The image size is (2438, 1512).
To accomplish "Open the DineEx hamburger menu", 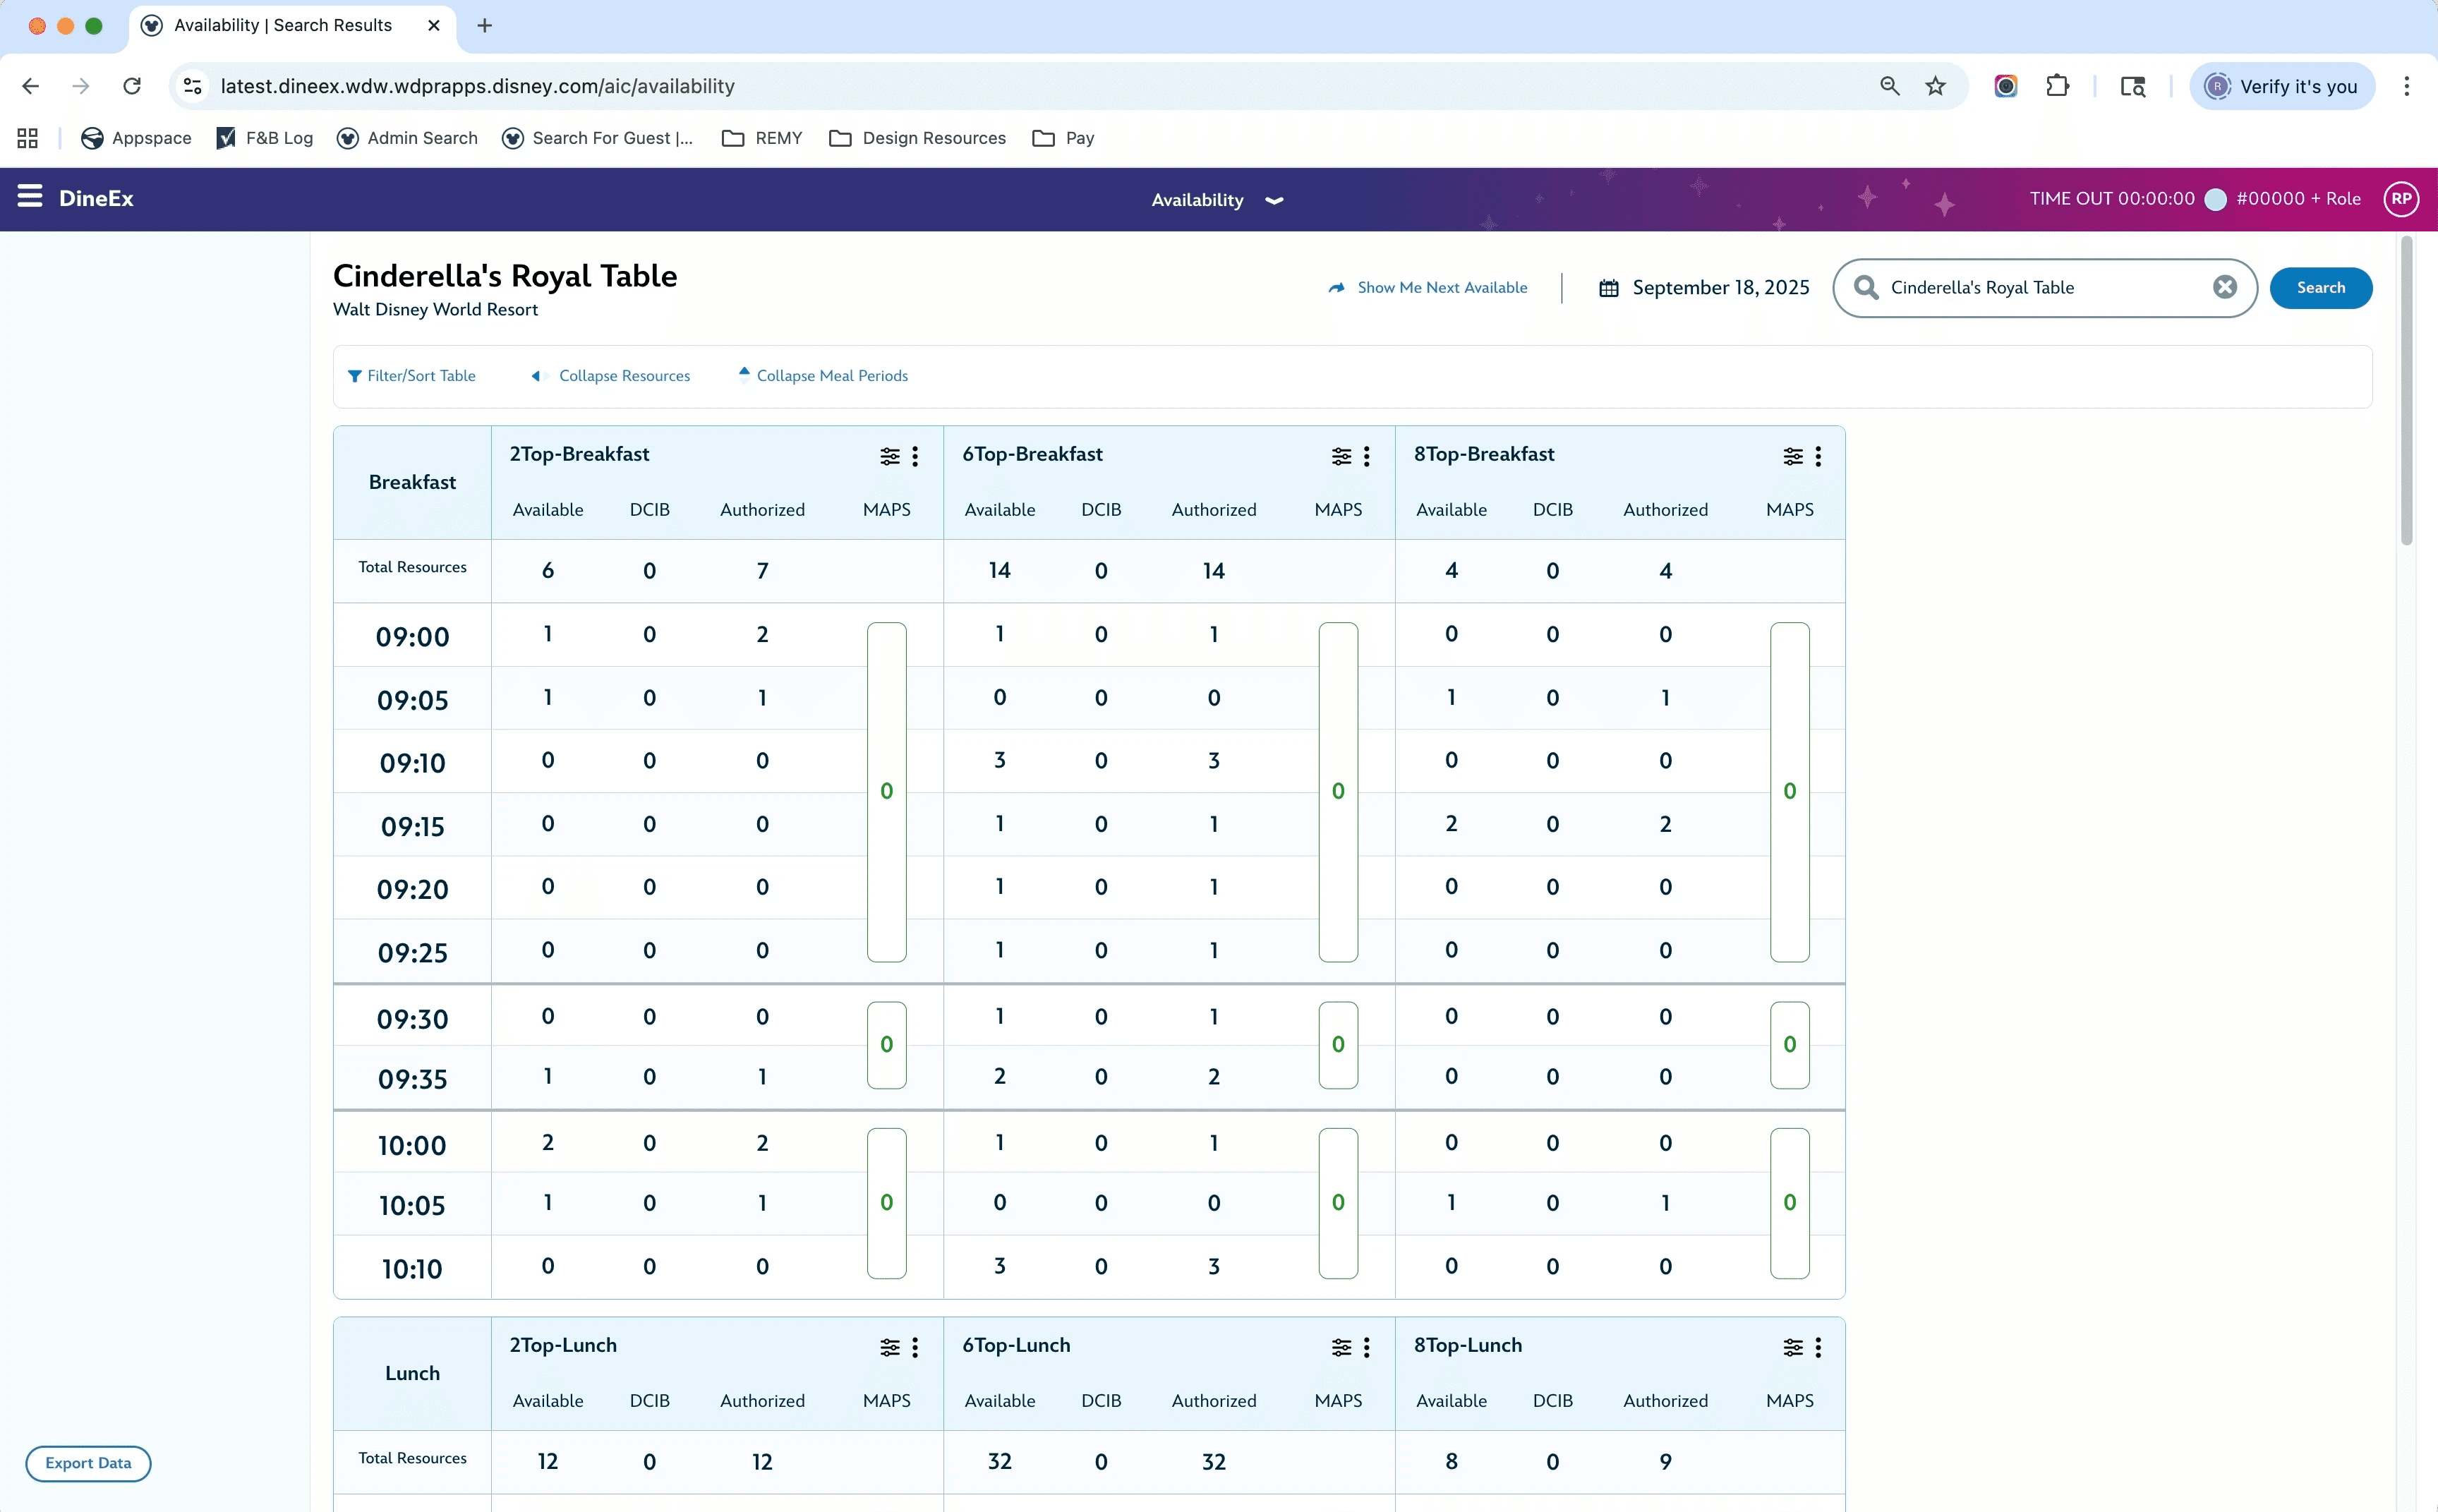I will coord(30,197).
